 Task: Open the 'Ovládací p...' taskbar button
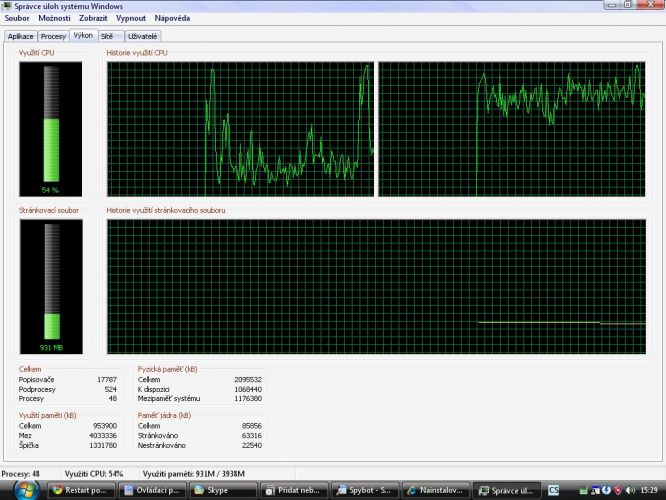pyautogui.click(x=152, y=490)
